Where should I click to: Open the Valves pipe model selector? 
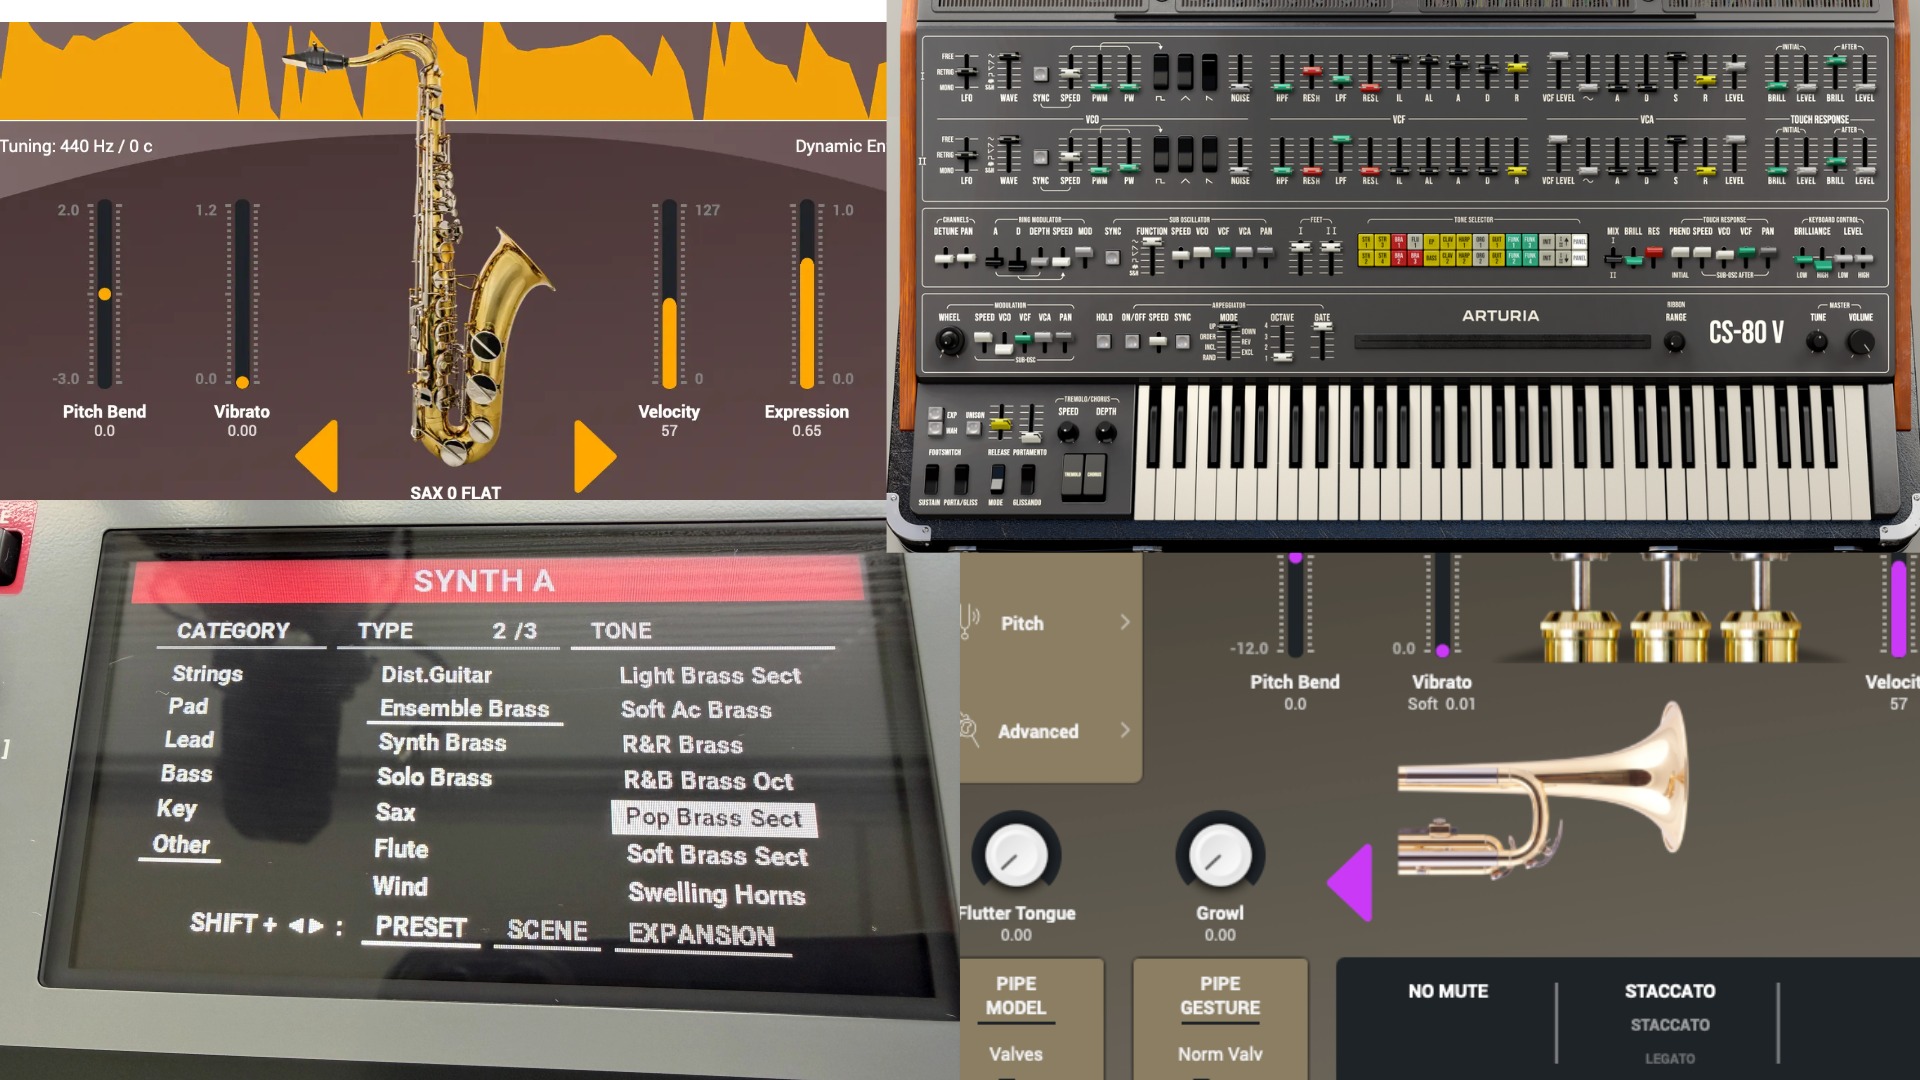1016,1054
